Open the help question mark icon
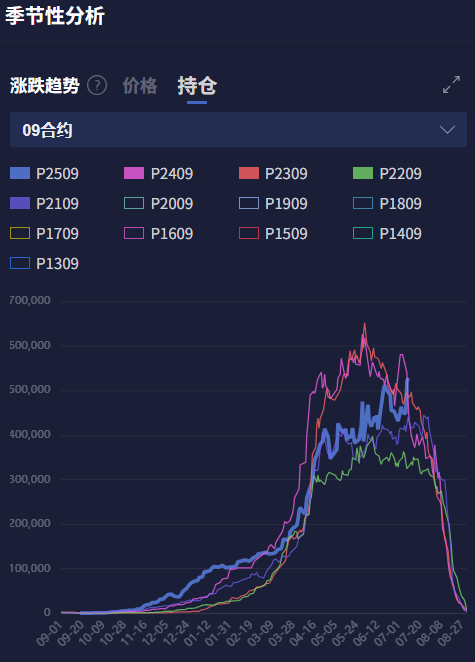This screenshot has width=475, height=662. (x=97, y=86)
